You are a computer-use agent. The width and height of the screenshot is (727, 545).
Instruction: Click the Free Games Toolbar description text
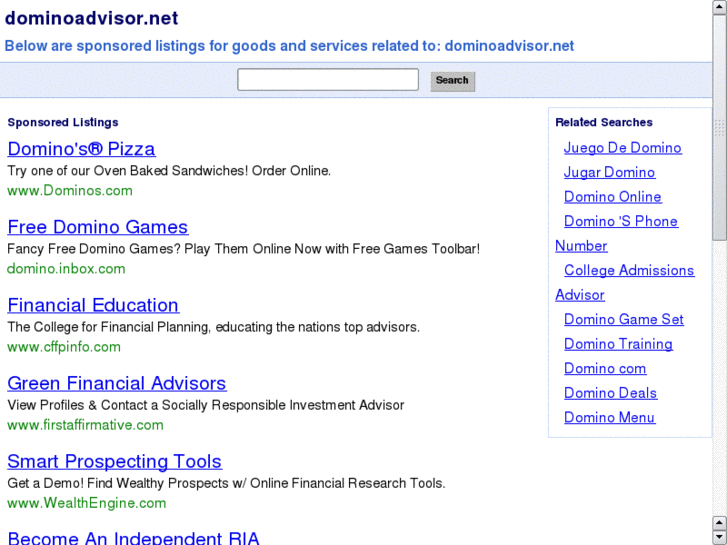(243, 249)
